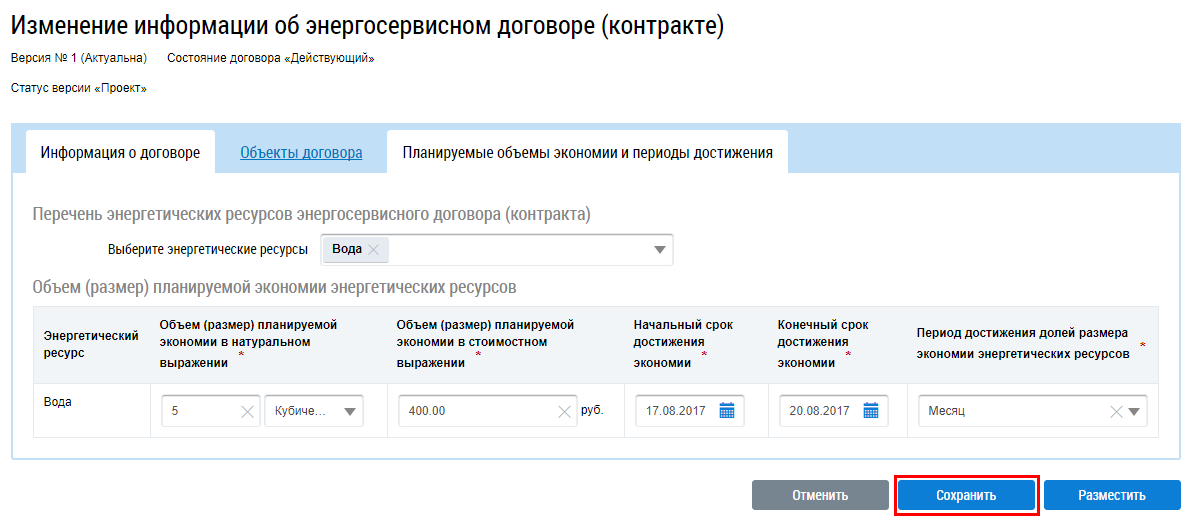The image size is (1187, 518).
Task: Open calendar for start date 17.08.2017
Action: 727,411
